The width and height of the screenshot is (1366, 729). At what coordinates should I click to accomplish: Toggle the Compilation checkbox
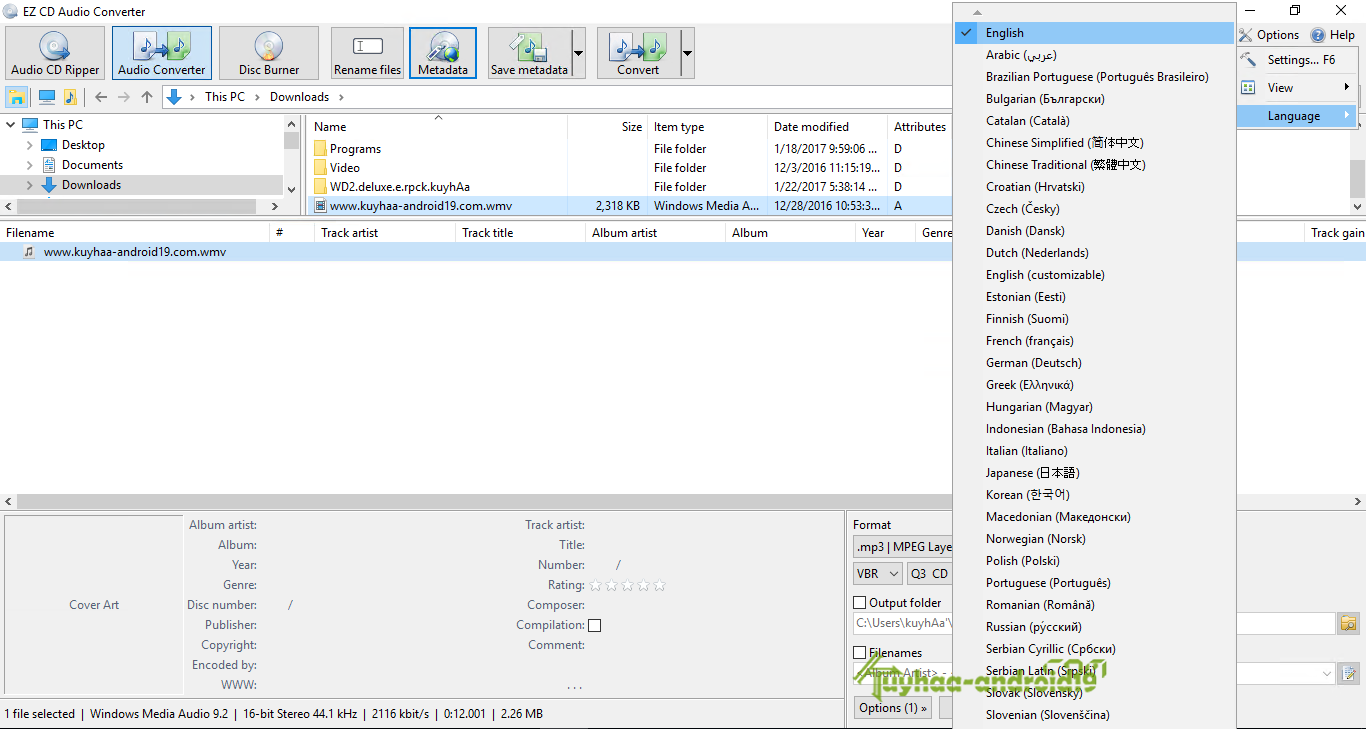click(595, 626)
